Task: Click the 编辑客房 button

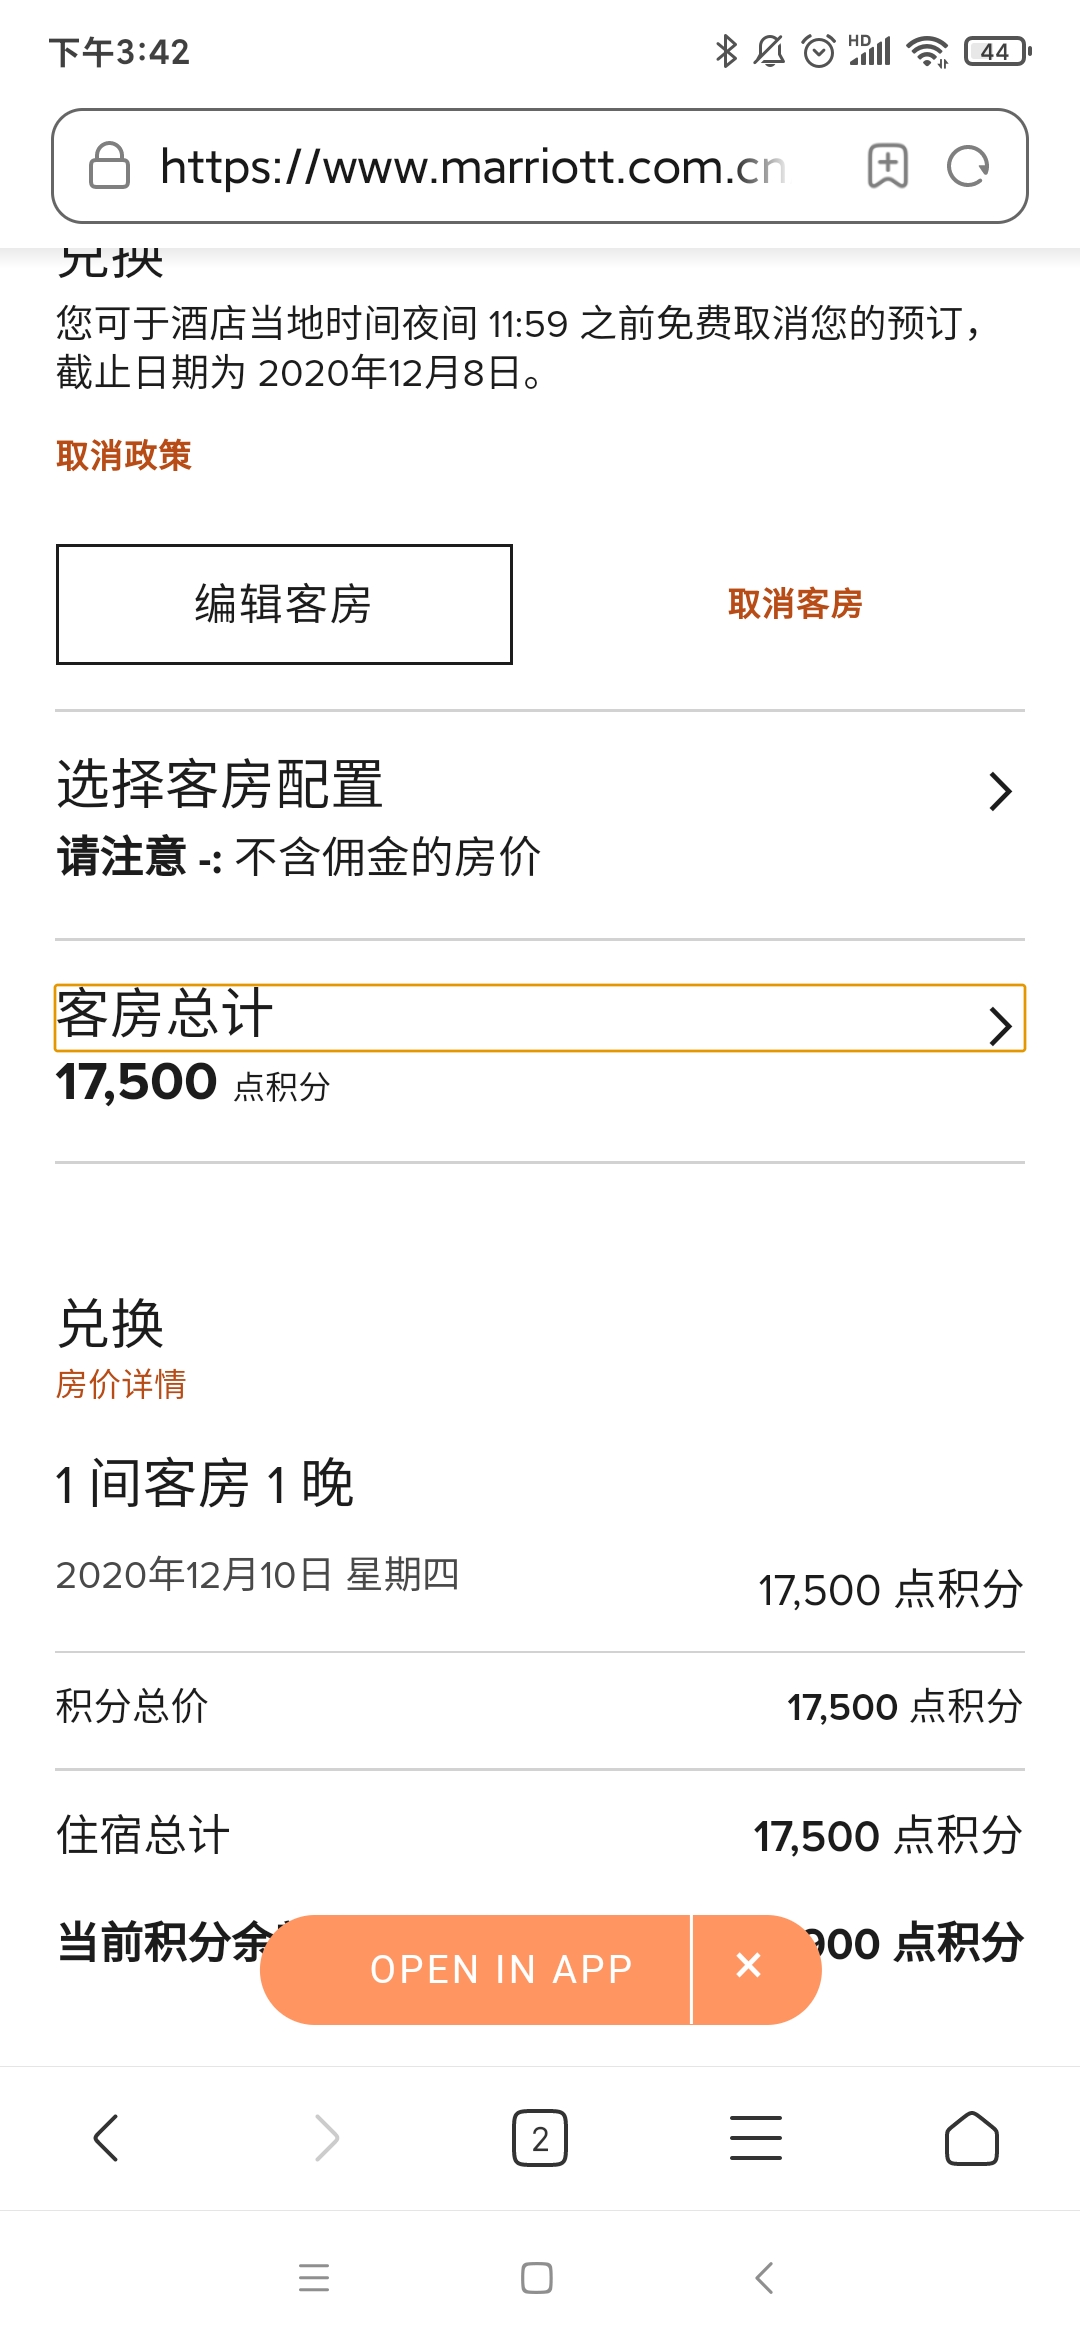Action: click(x=284, y=604)
